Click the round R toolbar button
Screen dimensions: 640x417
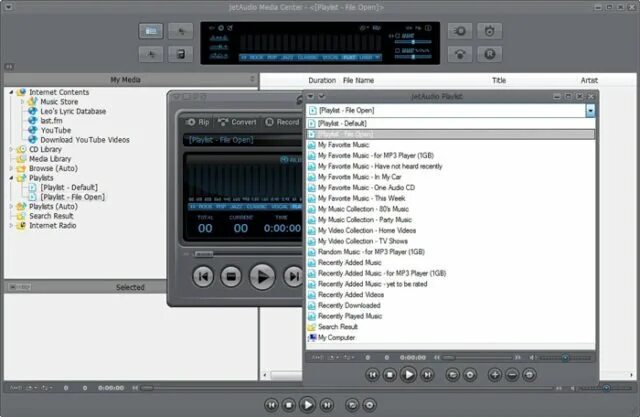point(489,54)
